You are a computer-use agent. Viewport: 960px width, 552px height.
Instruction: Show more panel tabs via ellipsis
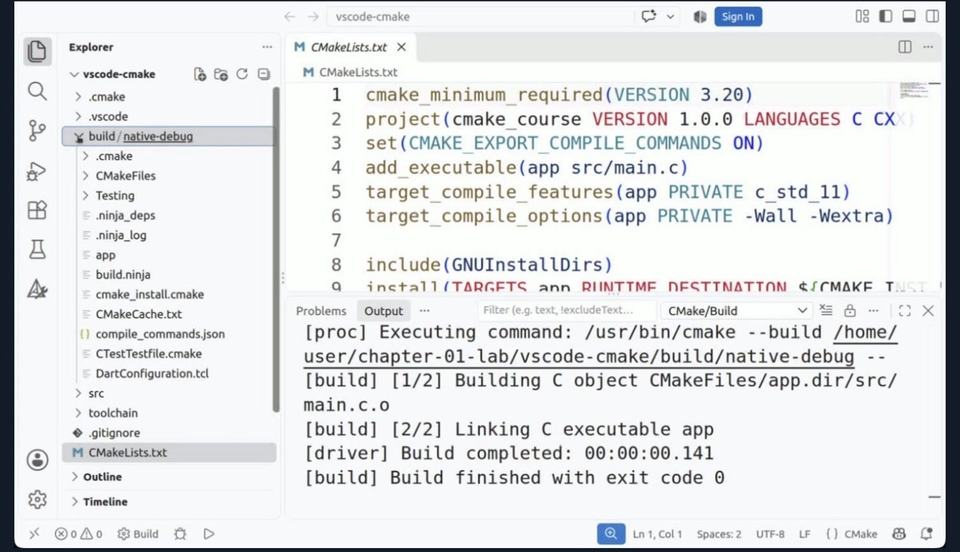[424, 311]
